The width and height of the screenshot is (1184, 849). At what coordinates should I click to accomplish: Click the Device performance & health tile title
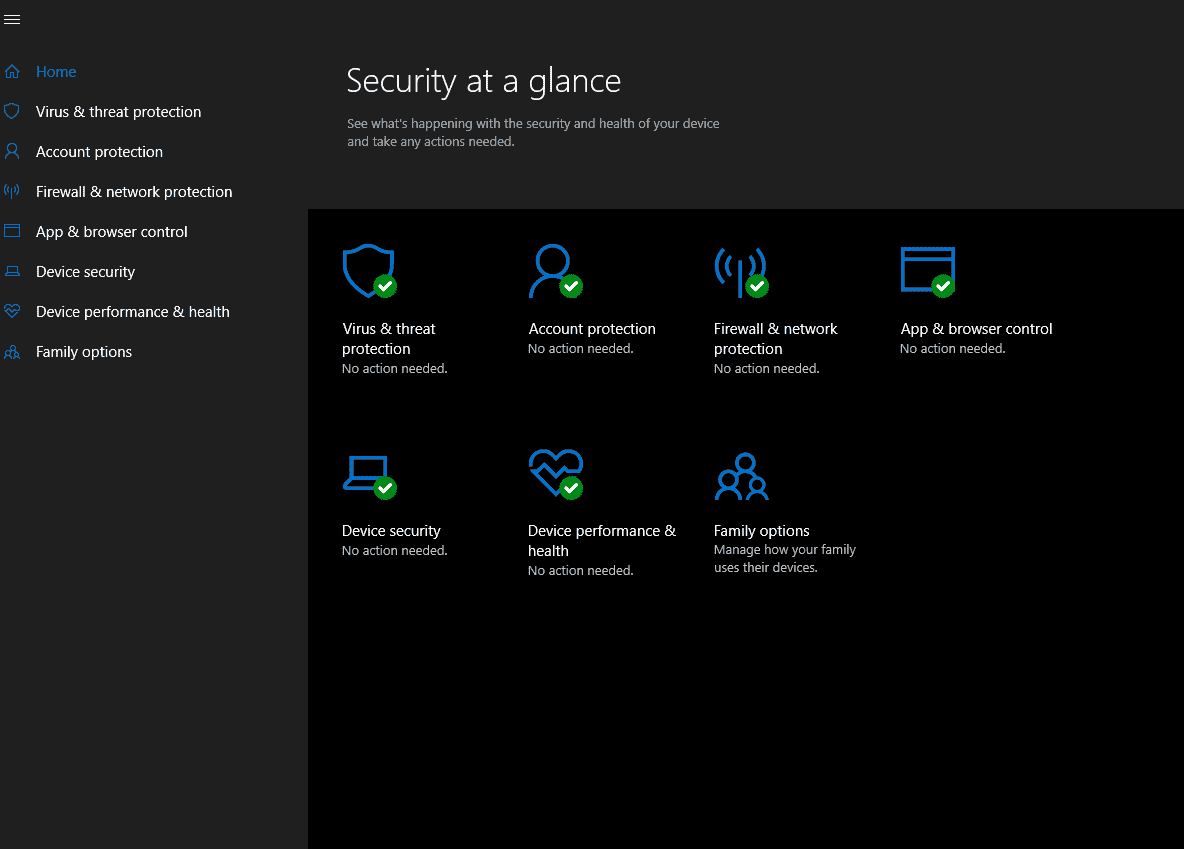(x=602, y=540)
